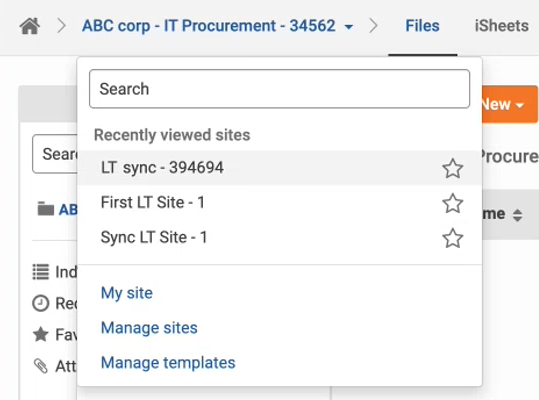Star the Sync LT Site - 1 entry
Screen dimensions: 539x400
[452, 238]
